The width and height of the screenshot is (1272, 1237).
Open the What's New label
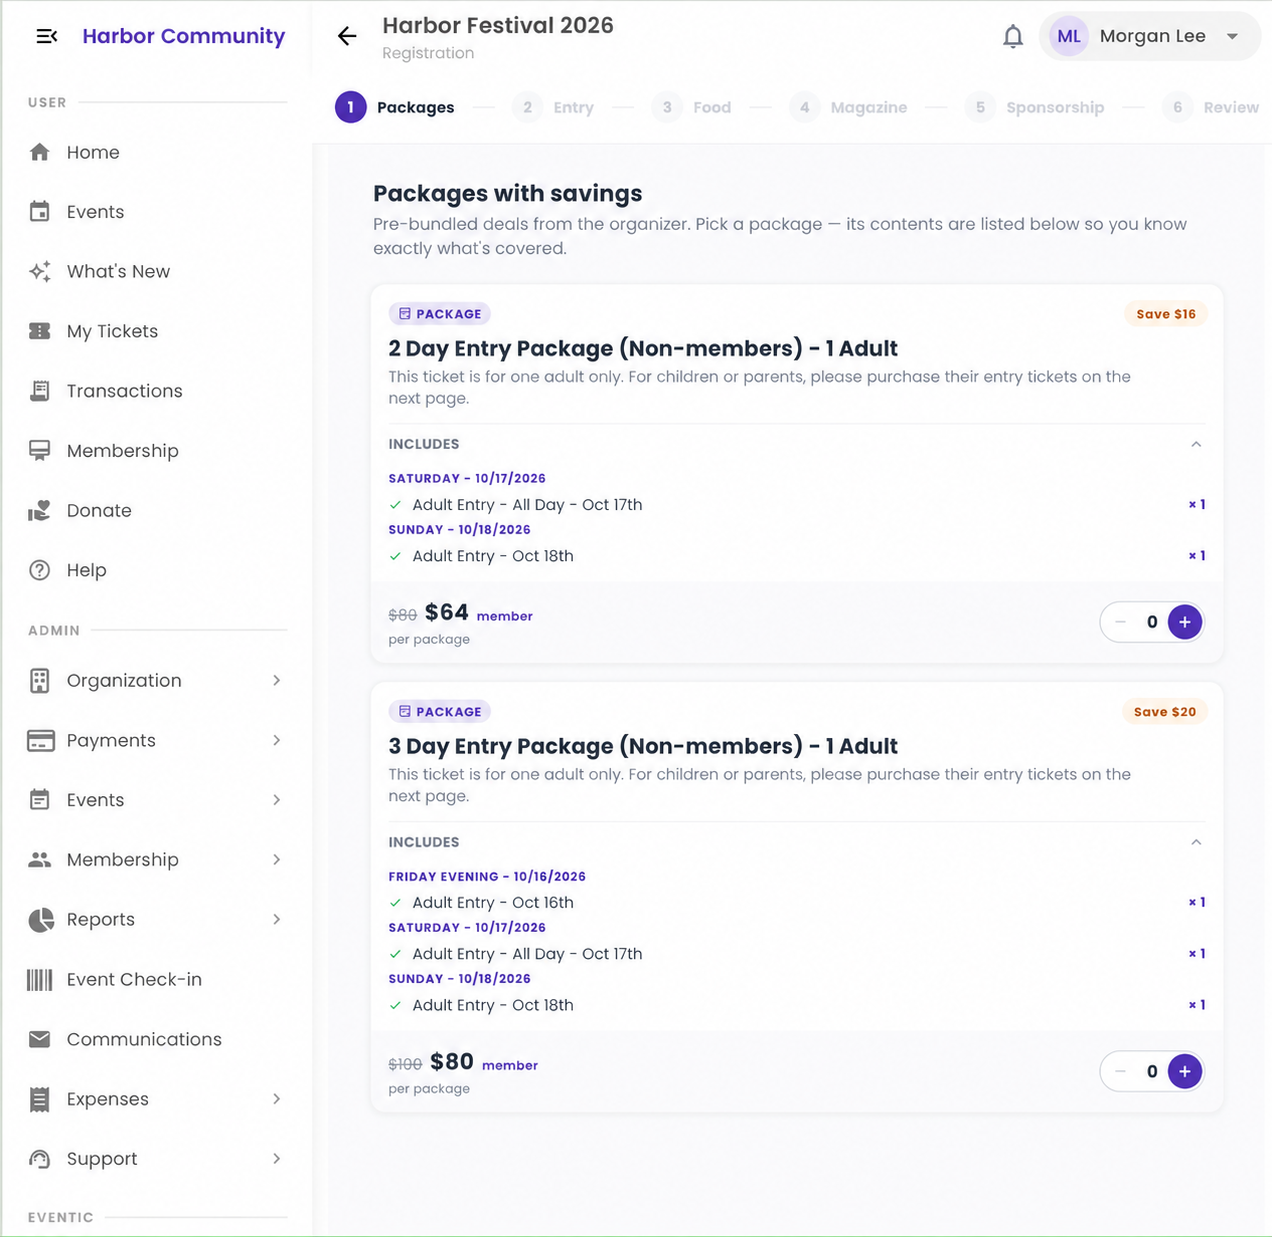[x=118, y=271]
